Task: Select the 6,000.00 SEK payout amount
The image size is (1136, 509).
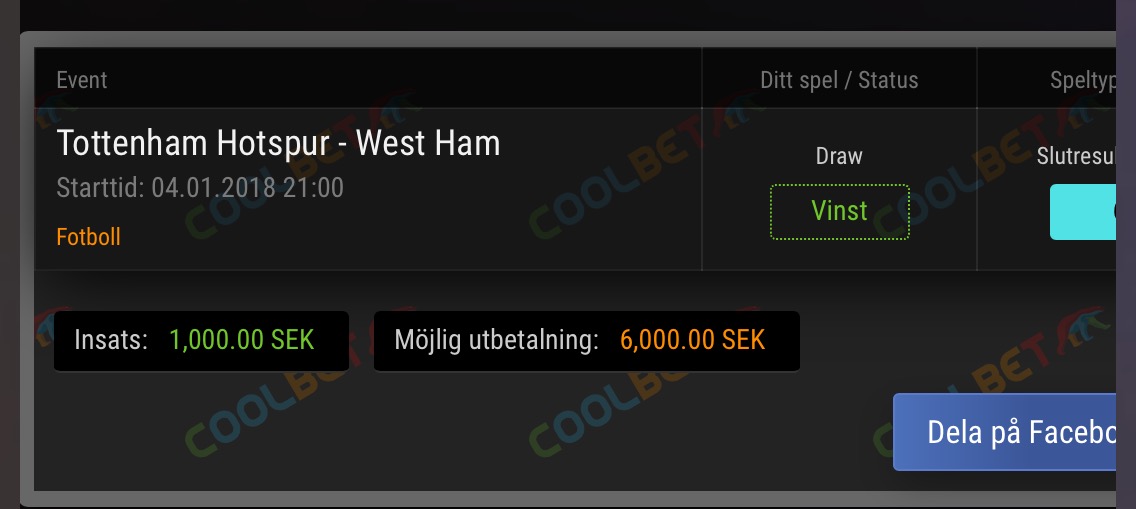Action: pyautogui.click(x=693, y=340)
